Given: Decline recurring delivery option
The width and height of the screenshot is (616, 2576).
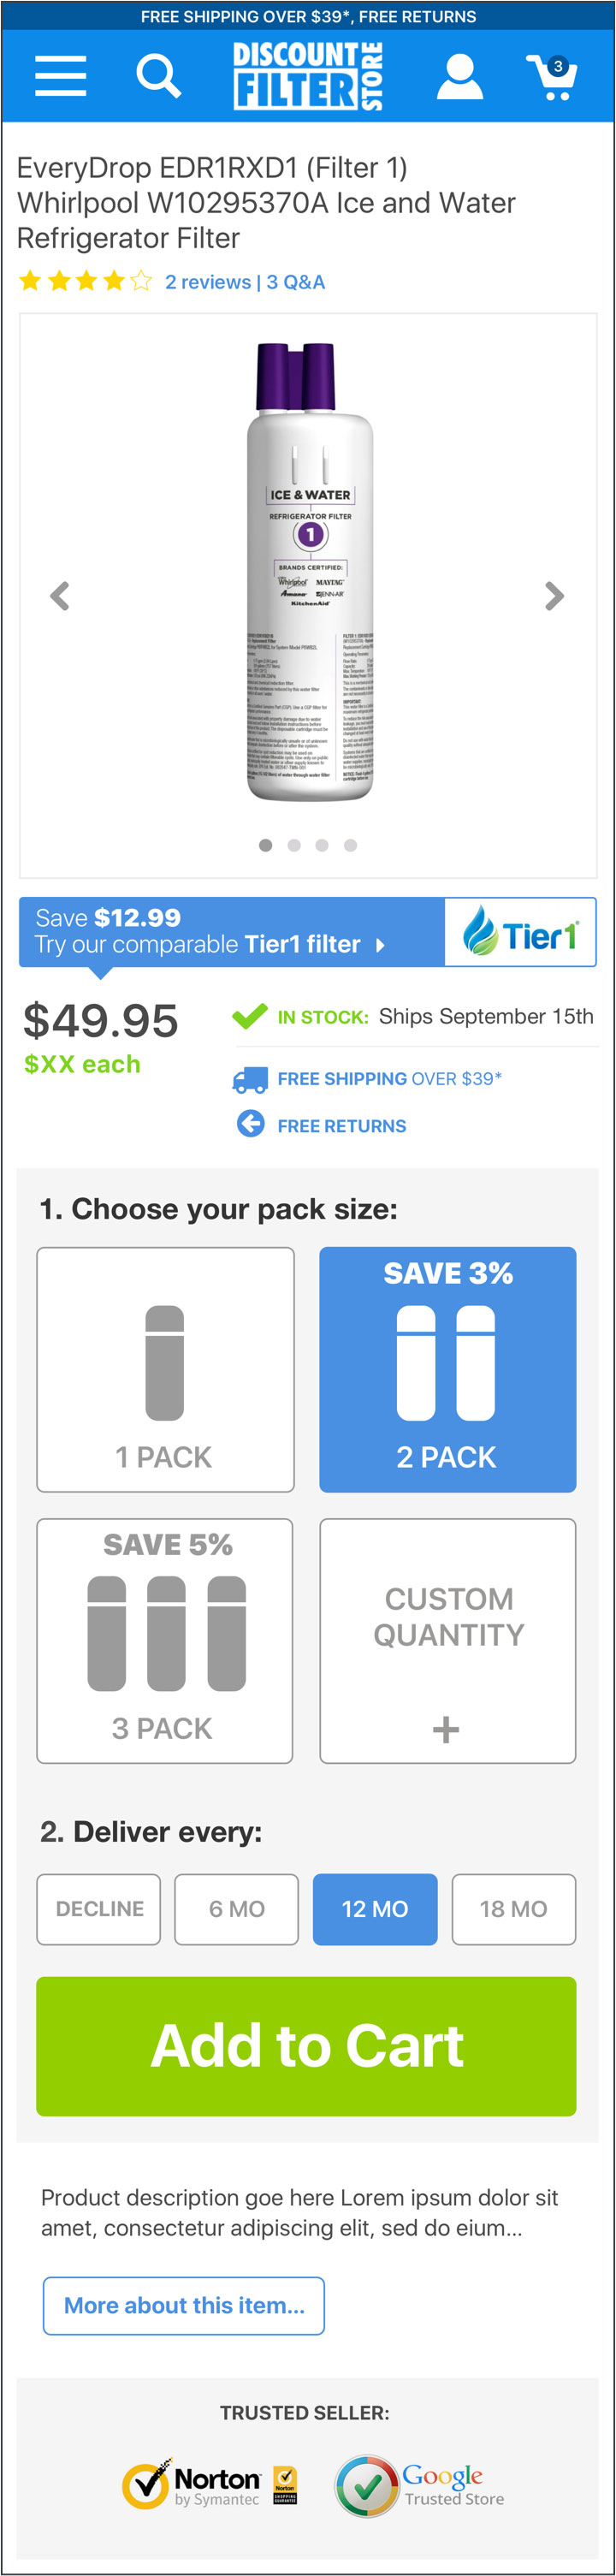Looking at the screenshot, I should (x=99, y=1908).
